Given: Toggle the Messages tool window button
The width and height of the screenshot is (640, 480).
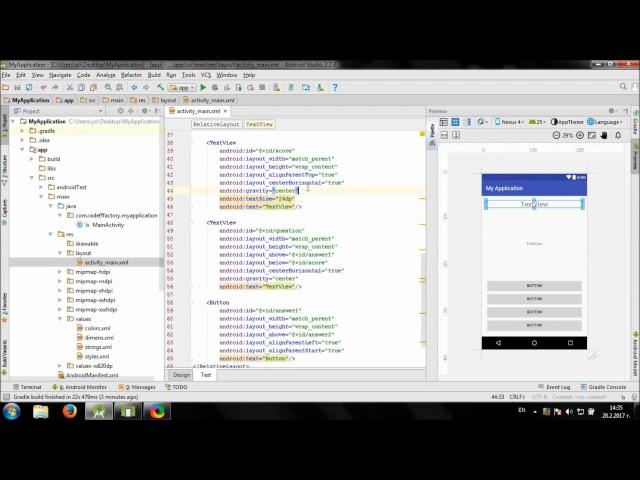Looking at the screenshot, I should 137,387.
